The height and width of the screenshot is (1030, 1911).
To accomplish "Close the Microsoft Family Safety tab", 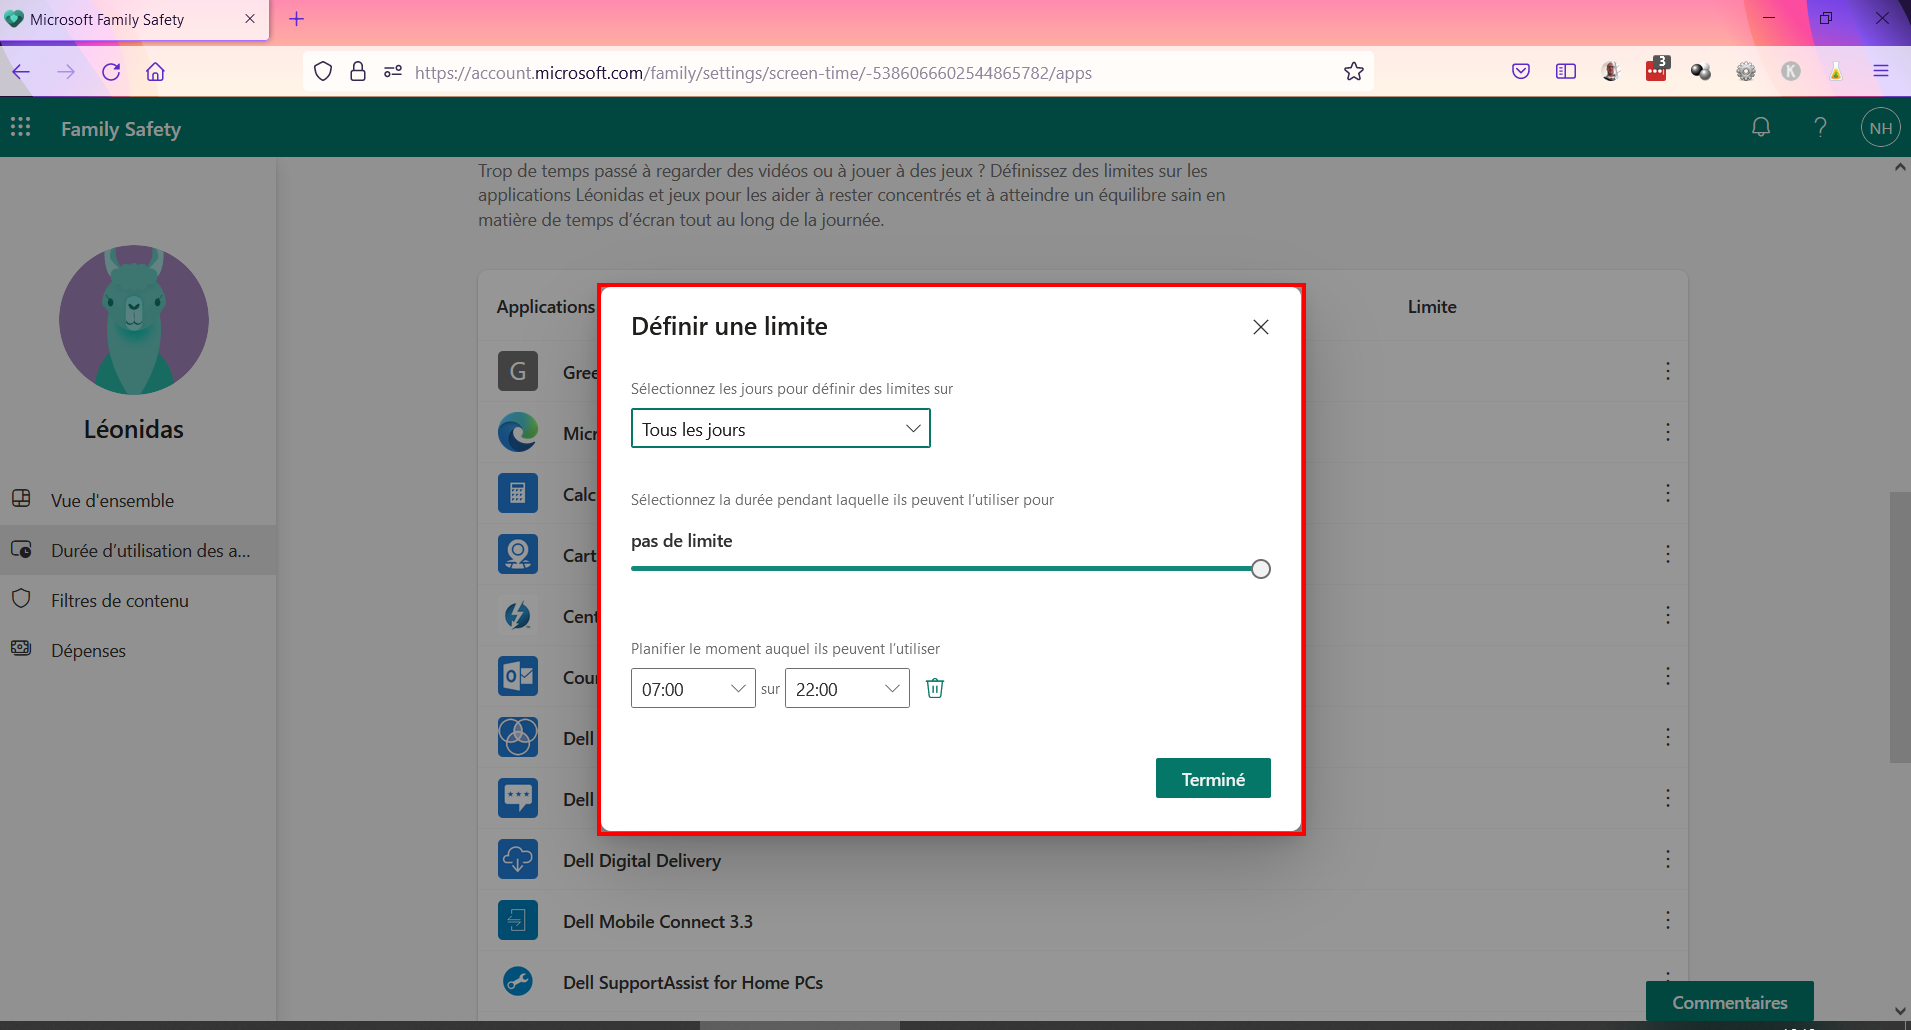I will [250, 19].
